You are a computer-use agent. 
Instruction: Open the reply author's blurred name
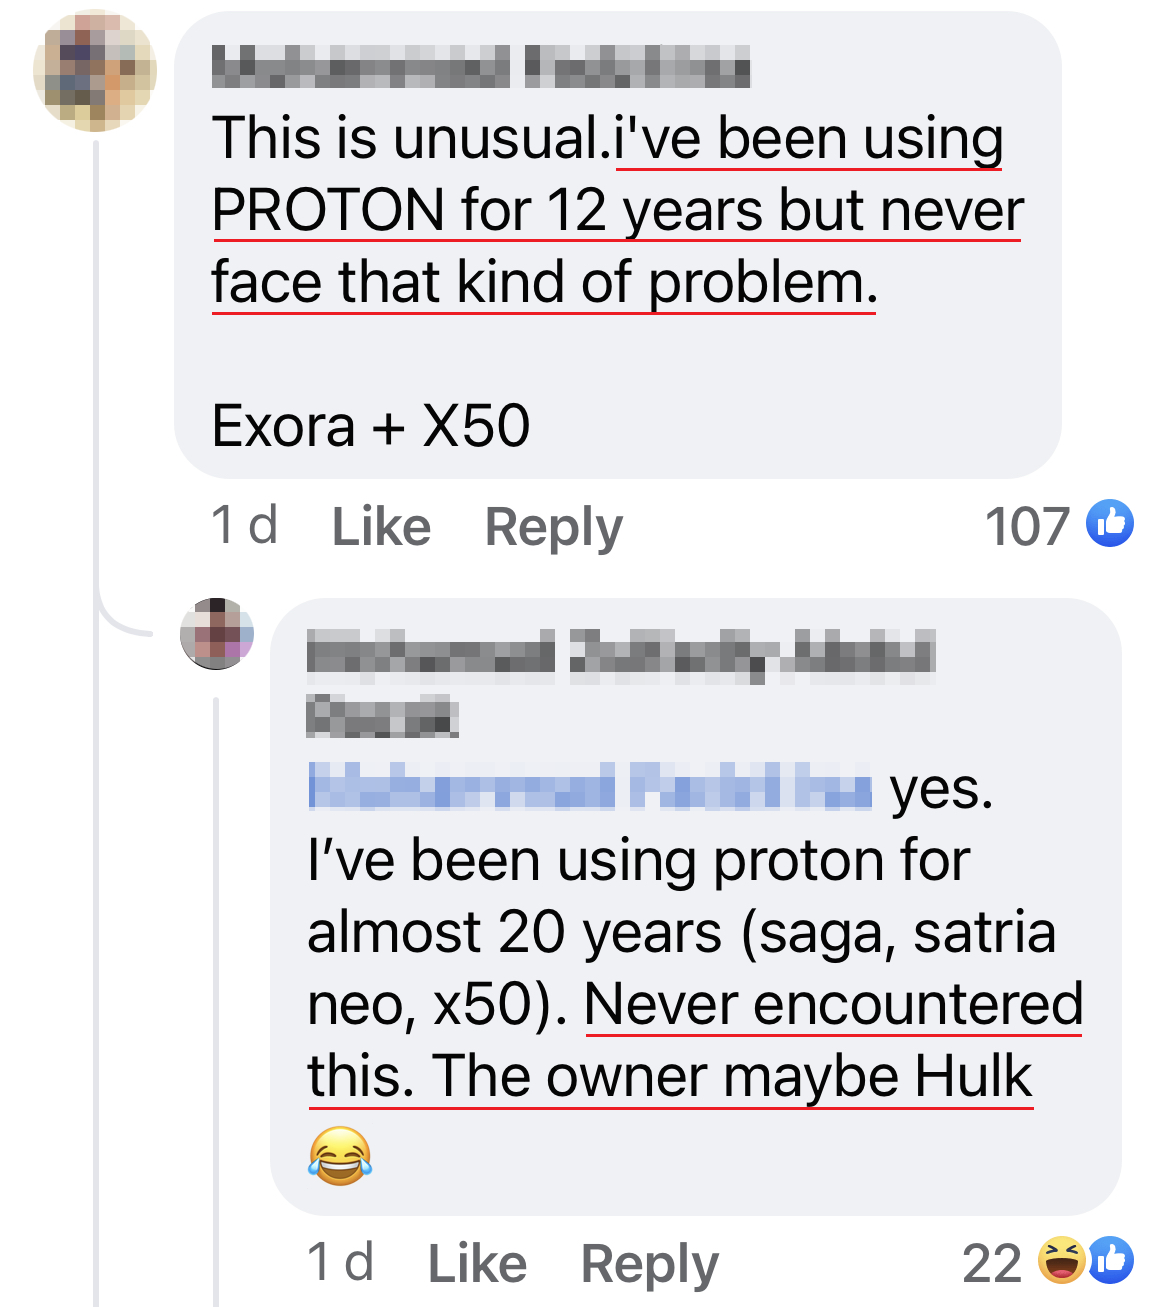620,655
